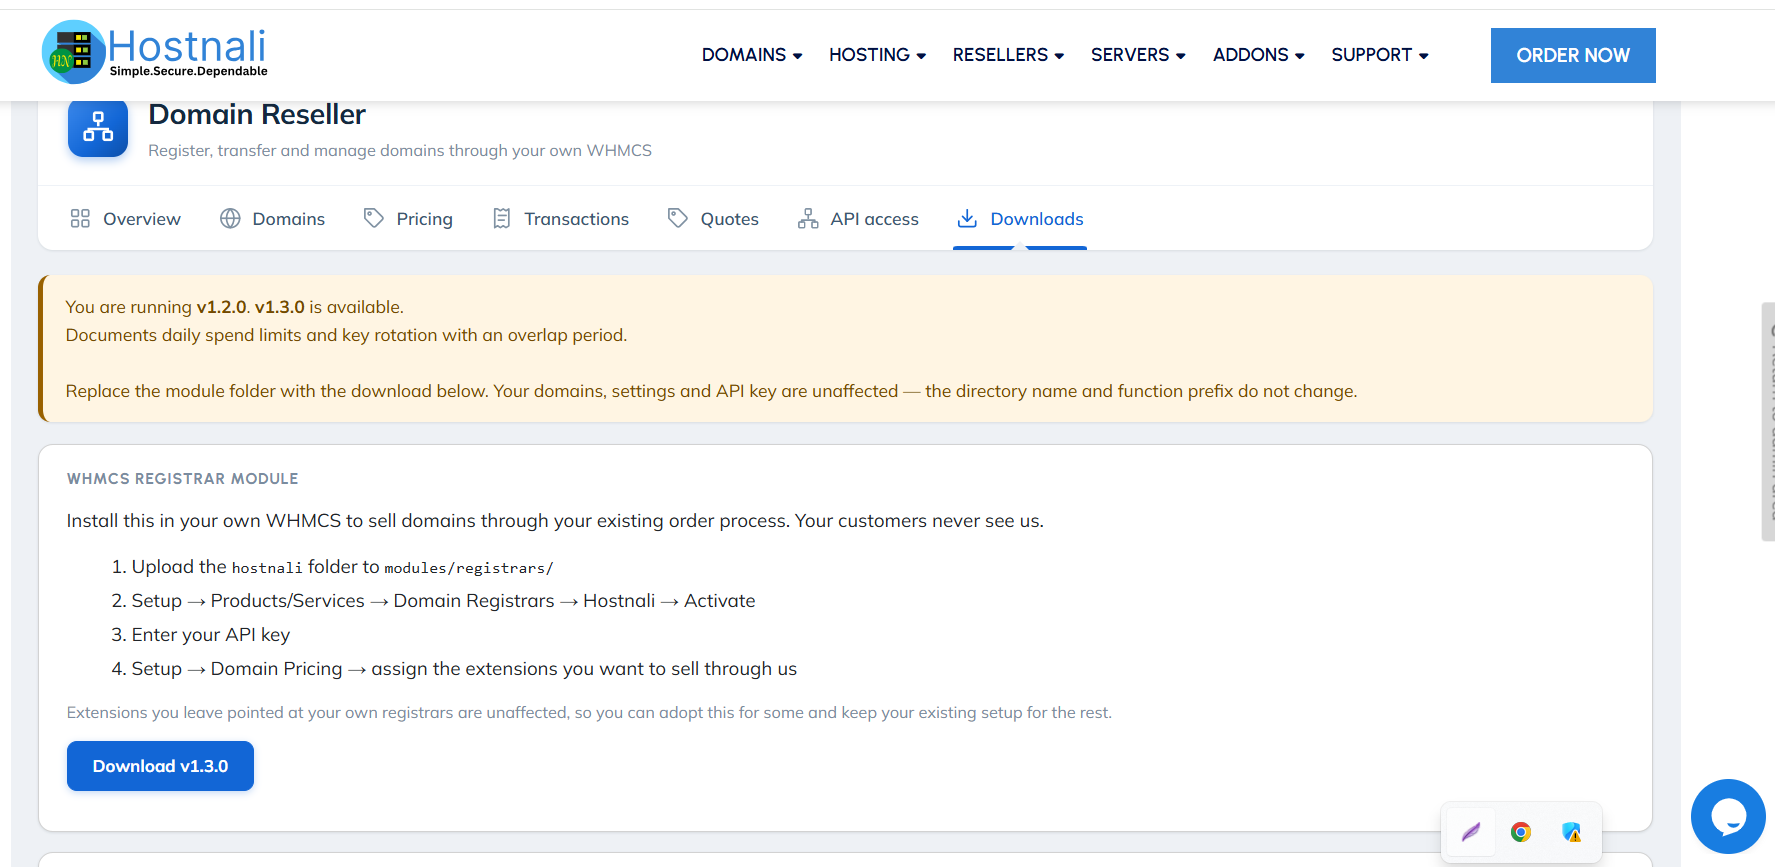
Task: Click the 'modules/registrars/' path text
Action: (469, 568)
